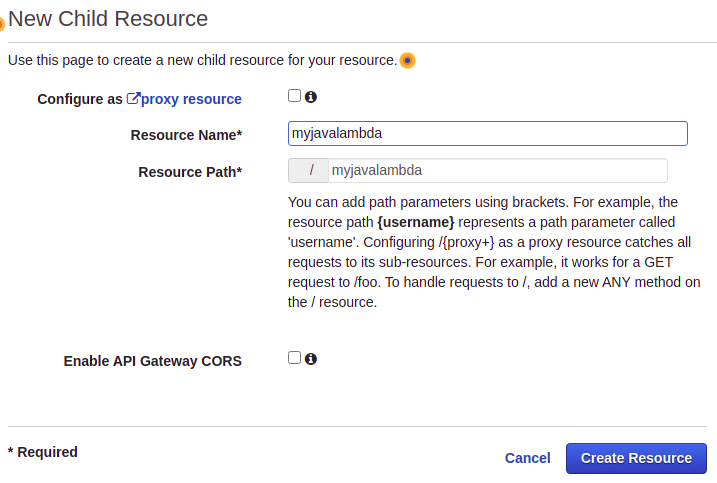Viewport: 717px width, 483px height.
Task: Click info icon beside proxy resource checkbox
Action: pos(311,97)
